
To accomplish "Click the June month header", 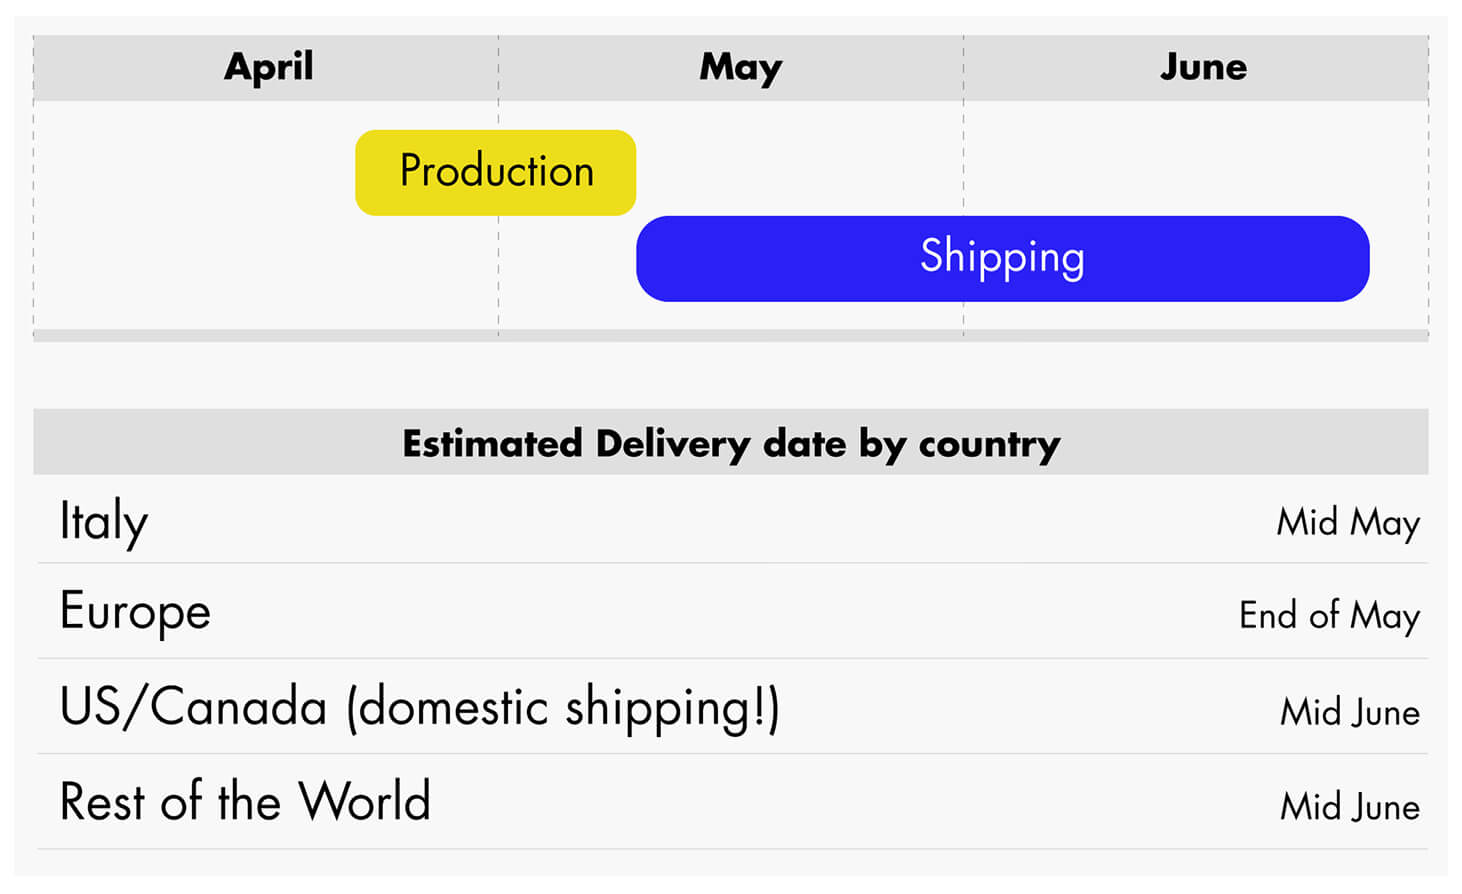I will tap(1203, 67).
